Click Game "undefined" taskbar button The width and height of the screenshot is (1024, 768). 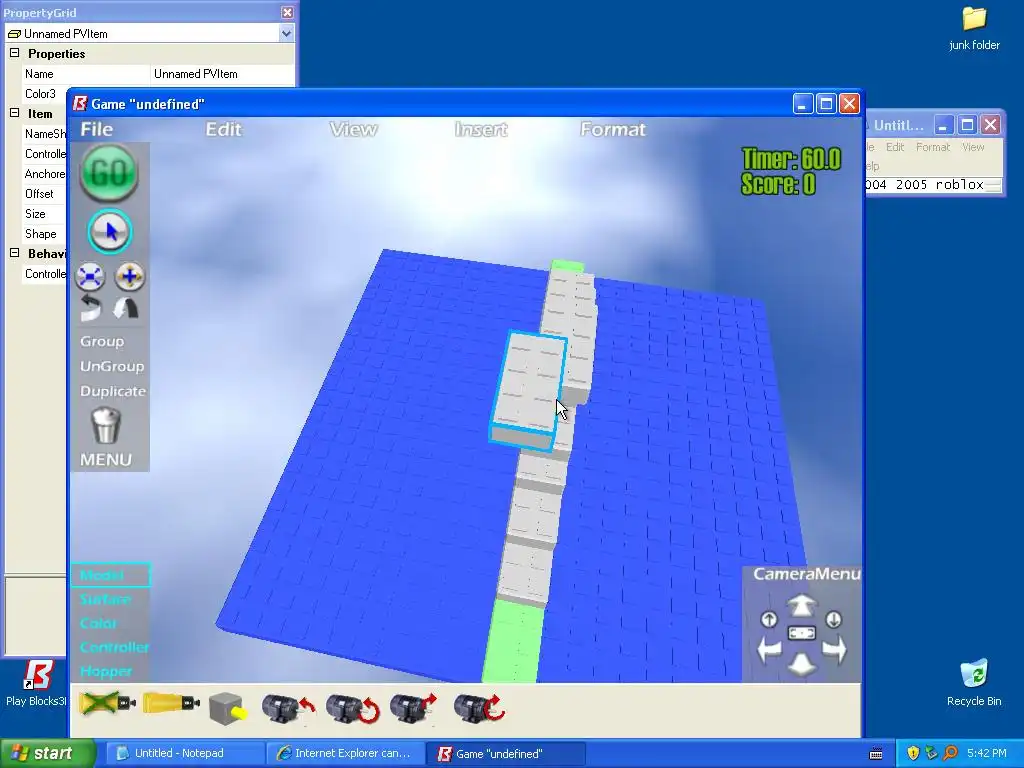(505, 753)
